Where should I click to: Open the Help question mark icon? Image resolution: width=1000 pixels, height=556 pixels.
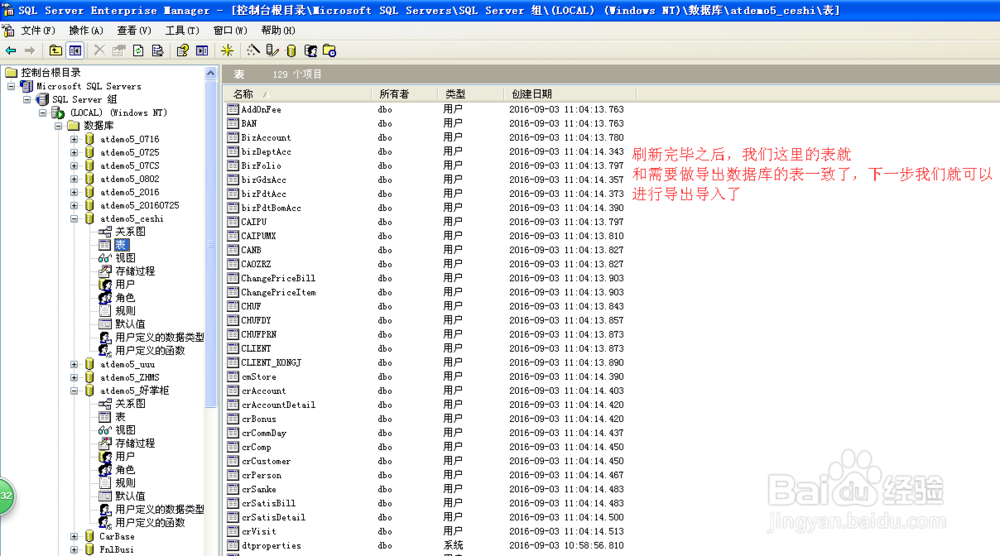pos(182,50)
